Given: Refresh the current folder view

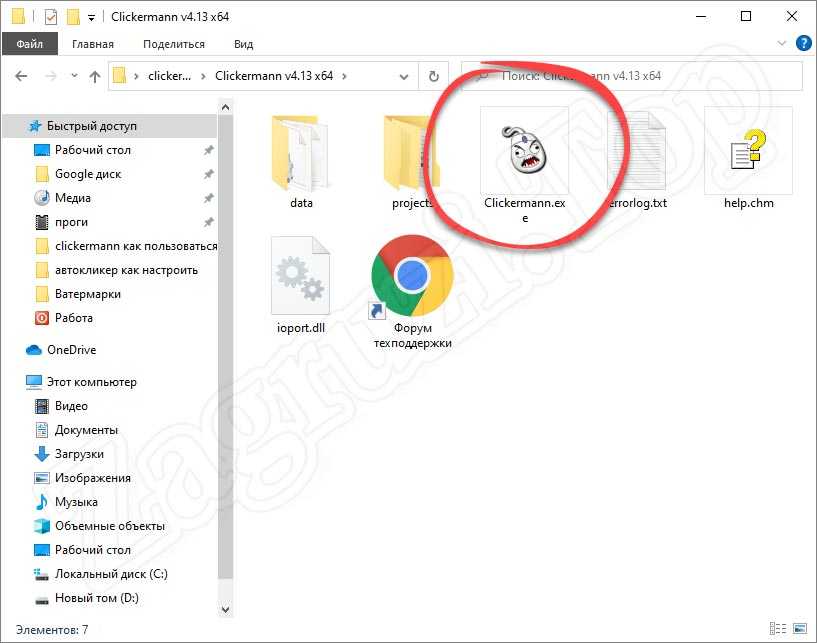Looking at the screenshot, I should [x=433, y=76].
